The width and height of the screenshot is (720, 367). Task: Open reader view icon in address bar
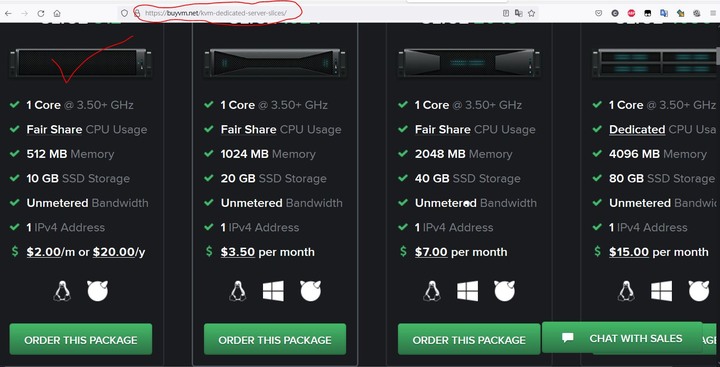pos(506,13)
